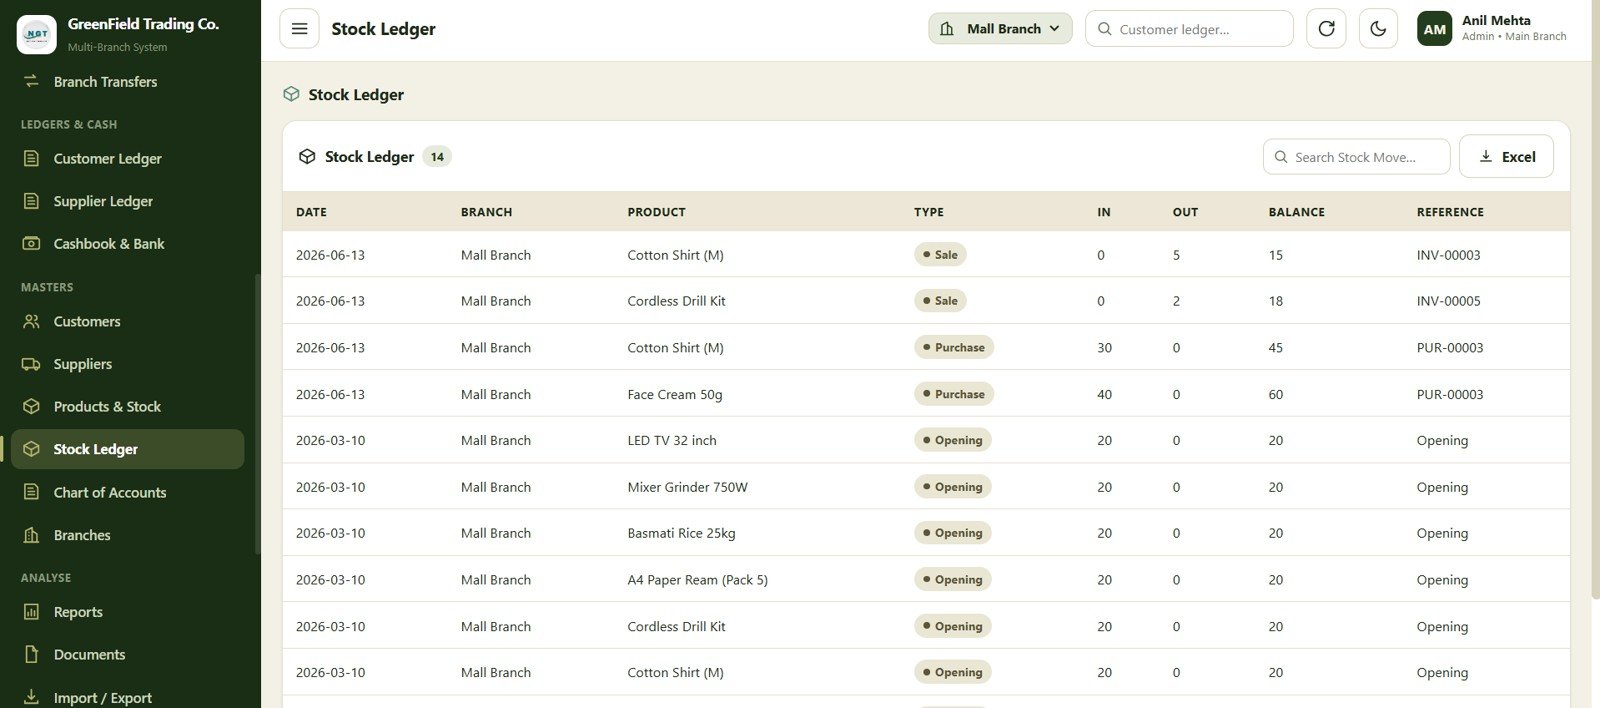Click reference INV-00003
The image size is (1600, 708).
click(1448, 255)
